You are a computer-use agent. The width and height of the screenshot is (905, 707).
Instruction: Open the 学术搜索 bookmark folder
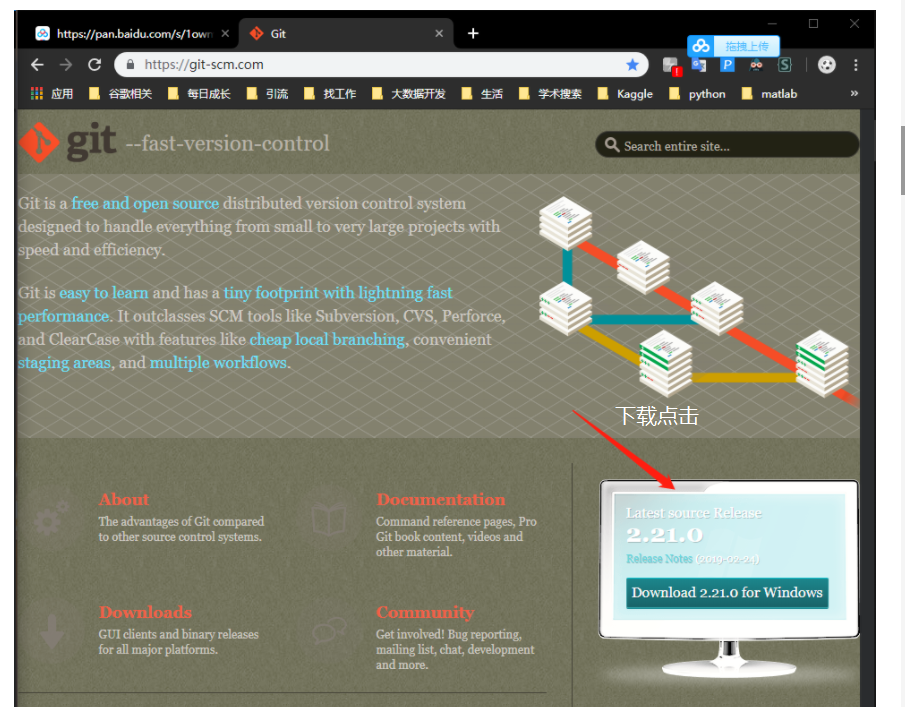550,93
